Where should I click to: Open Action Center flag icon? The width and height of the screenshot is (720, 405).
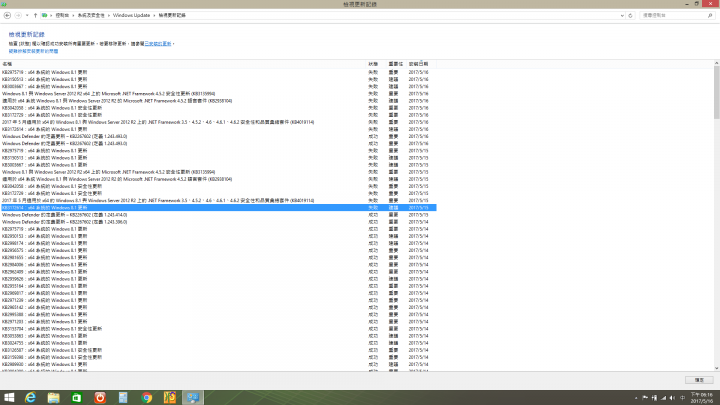(645, 398)
